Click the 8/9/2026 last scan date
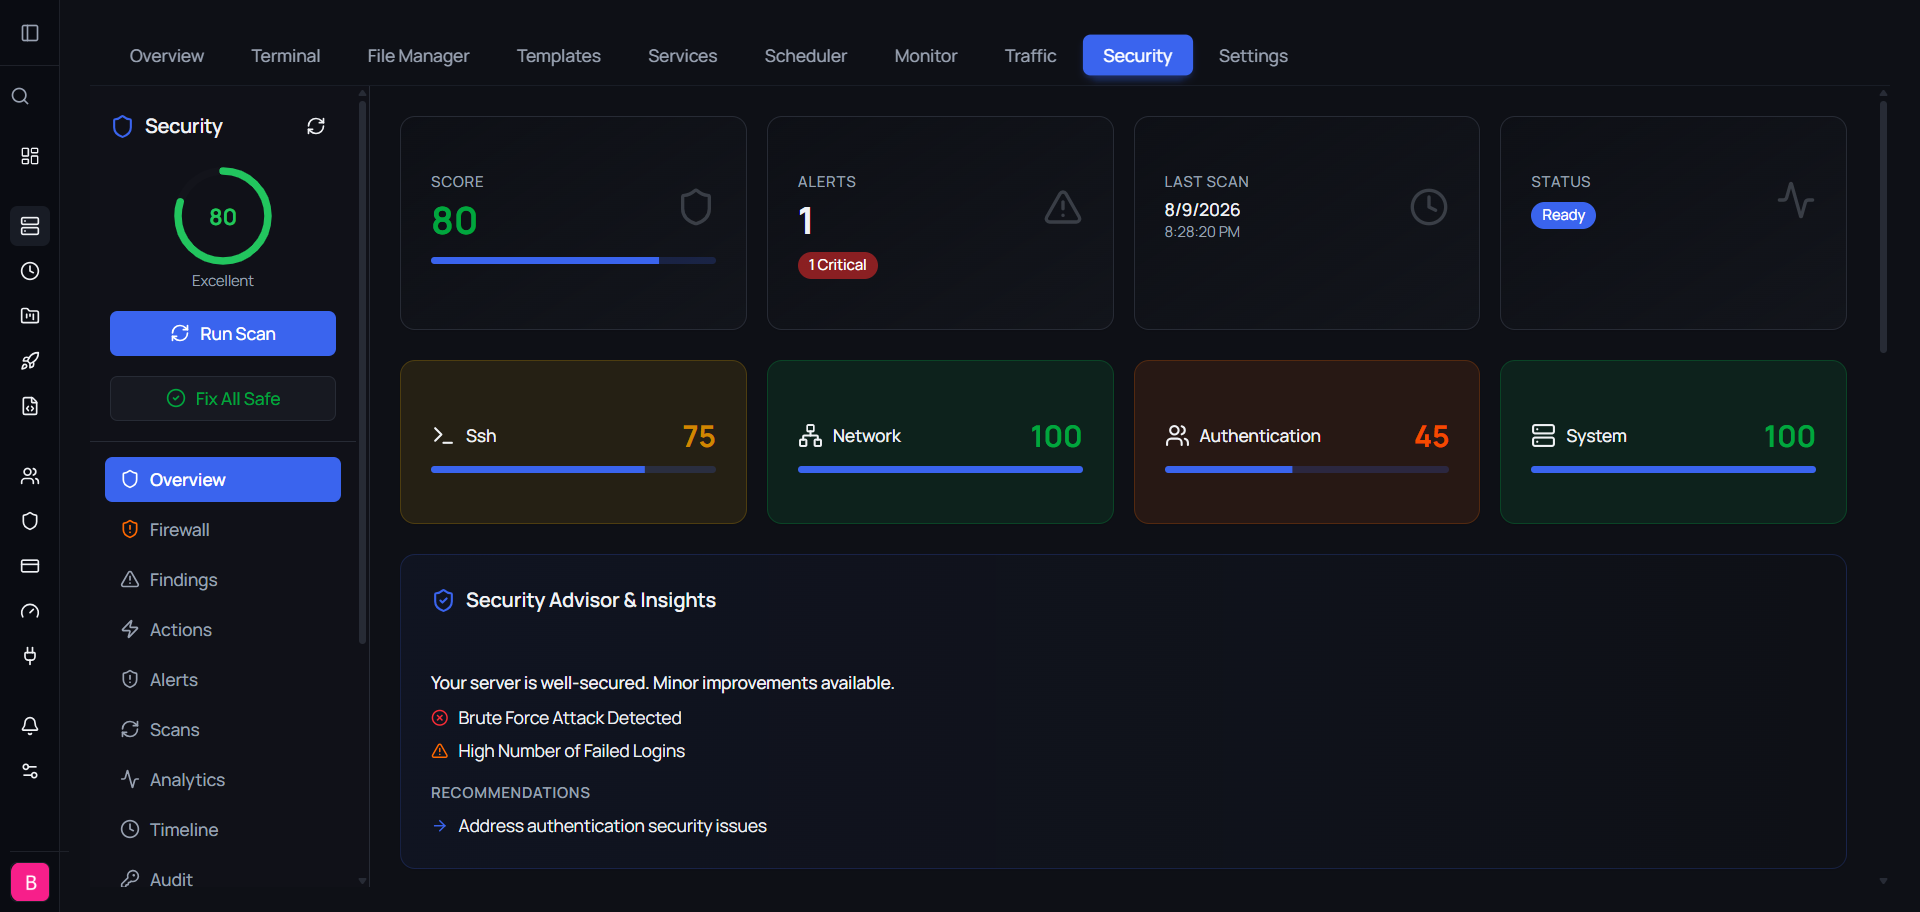 coord(1202,210)
